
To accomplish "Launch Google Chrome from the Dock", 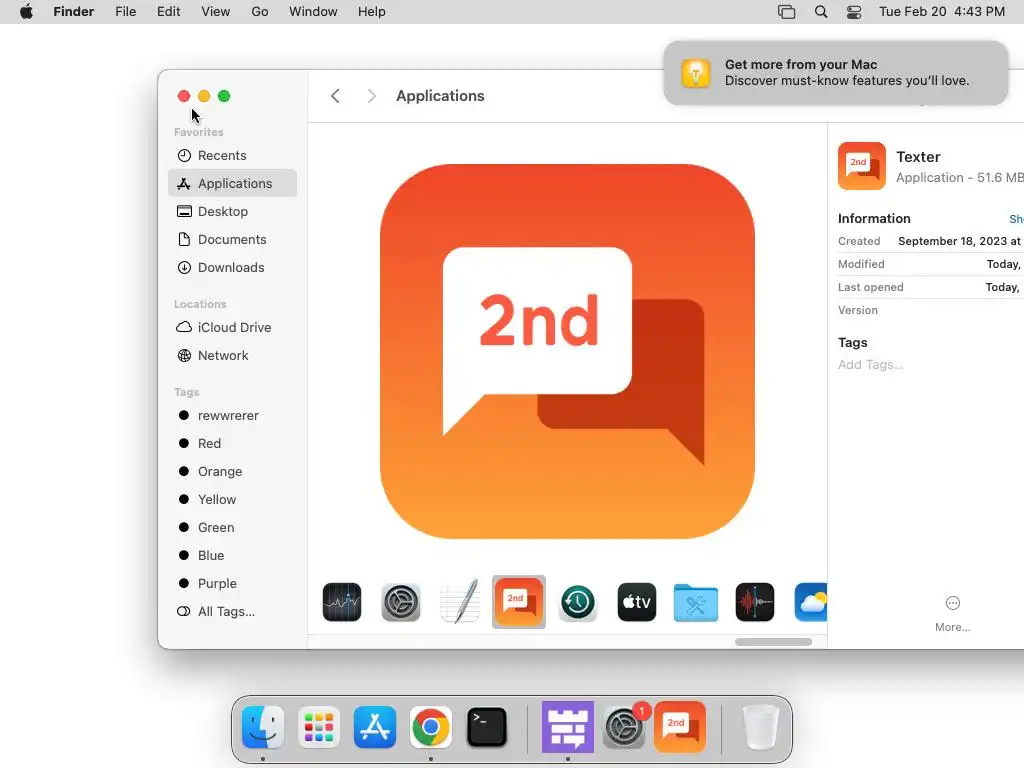I will 430,727.
